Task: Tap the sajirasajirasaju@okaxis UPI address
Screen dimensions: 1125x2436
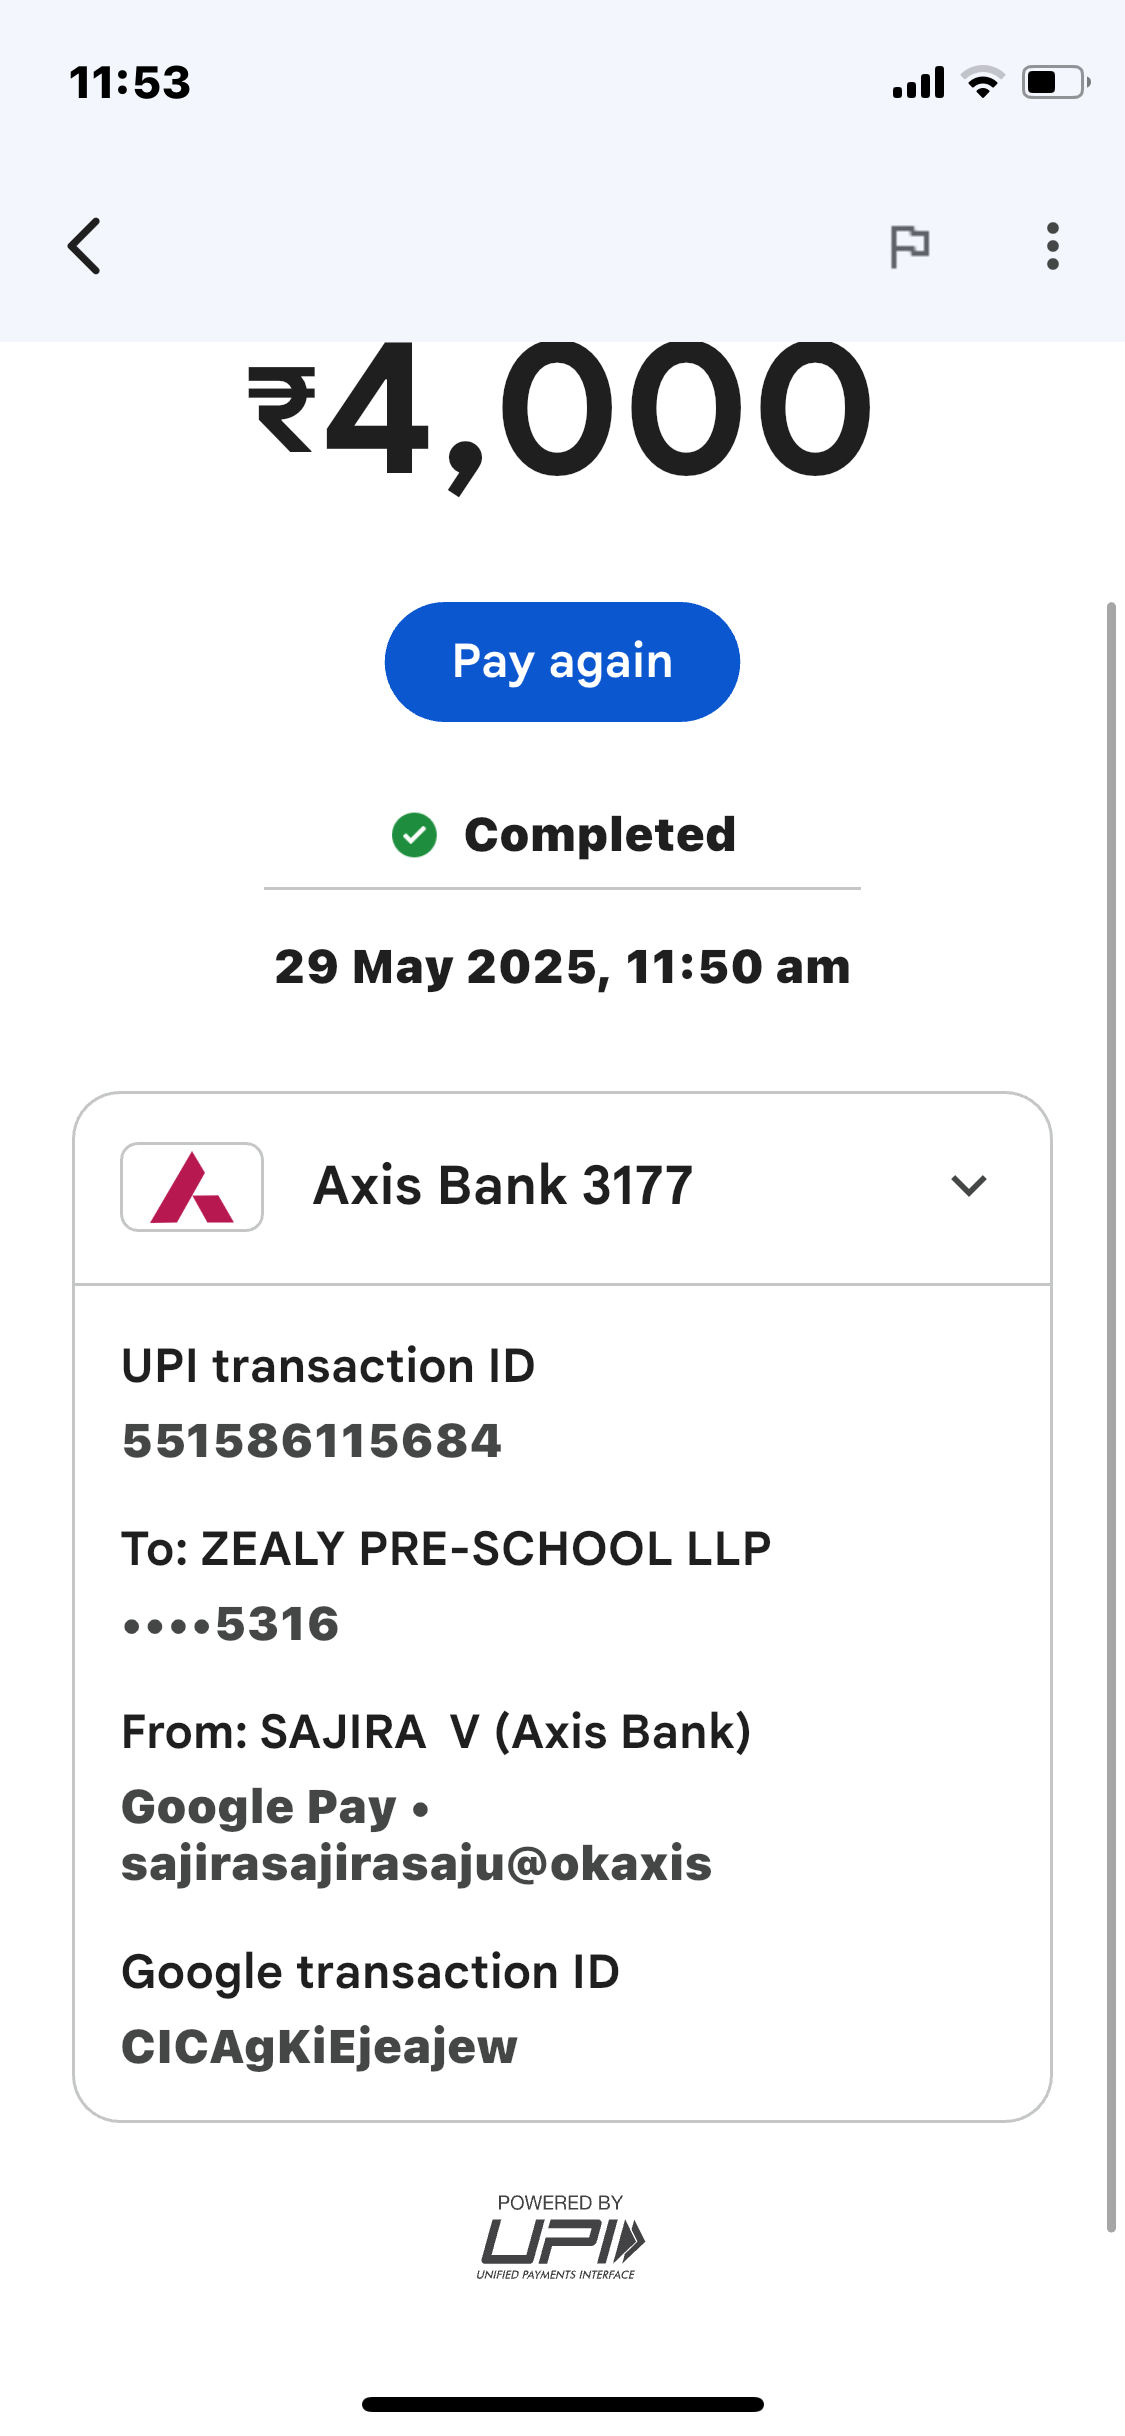Action: coord(416,1864)
